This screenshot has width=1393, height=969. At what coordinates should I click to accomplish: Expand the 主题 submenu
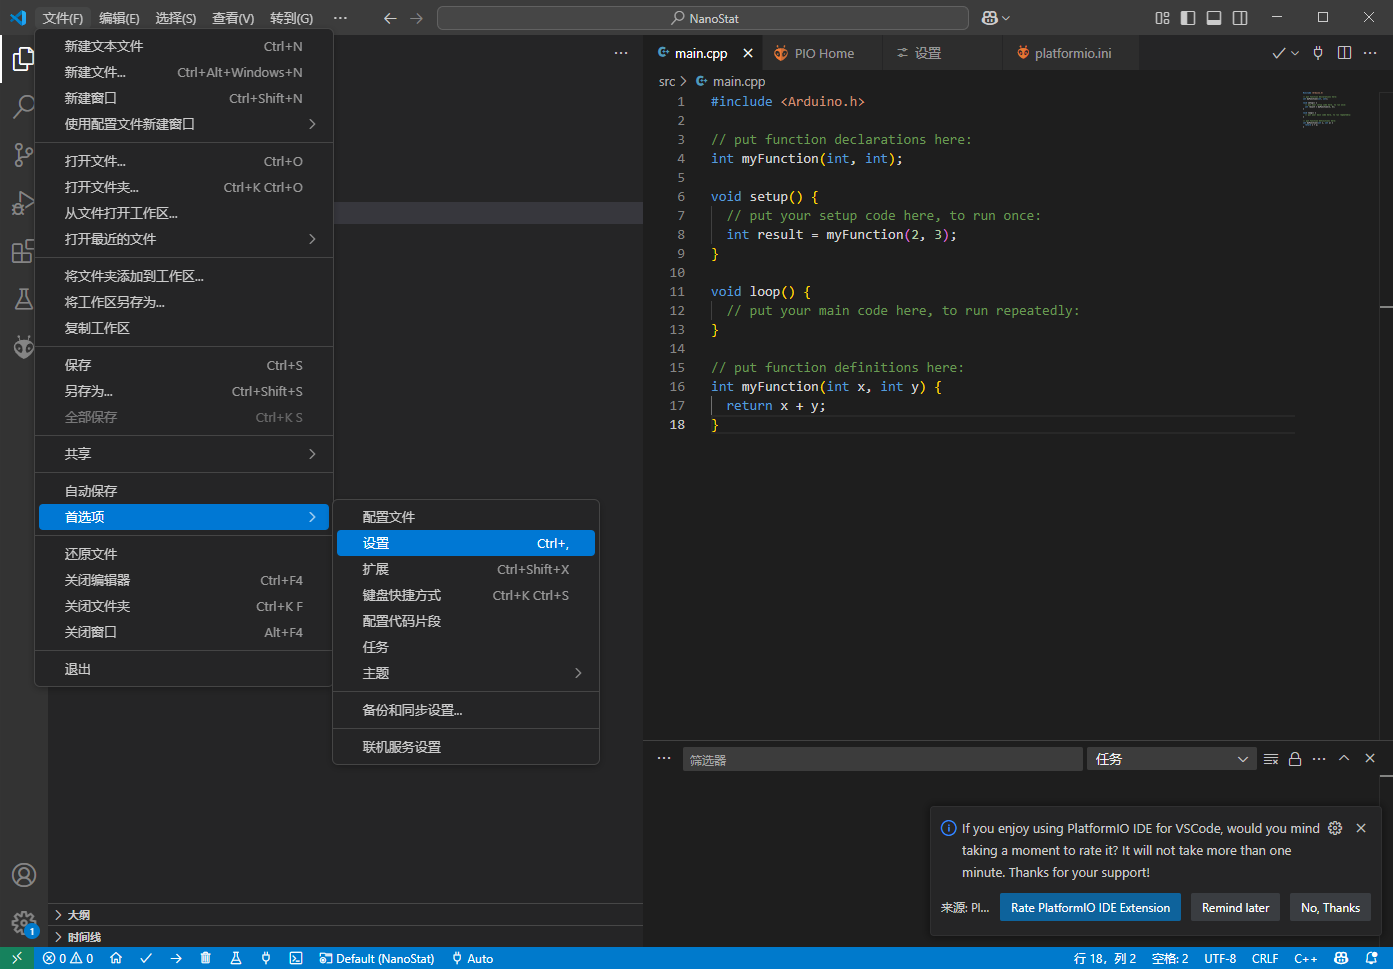pos(466,673)
